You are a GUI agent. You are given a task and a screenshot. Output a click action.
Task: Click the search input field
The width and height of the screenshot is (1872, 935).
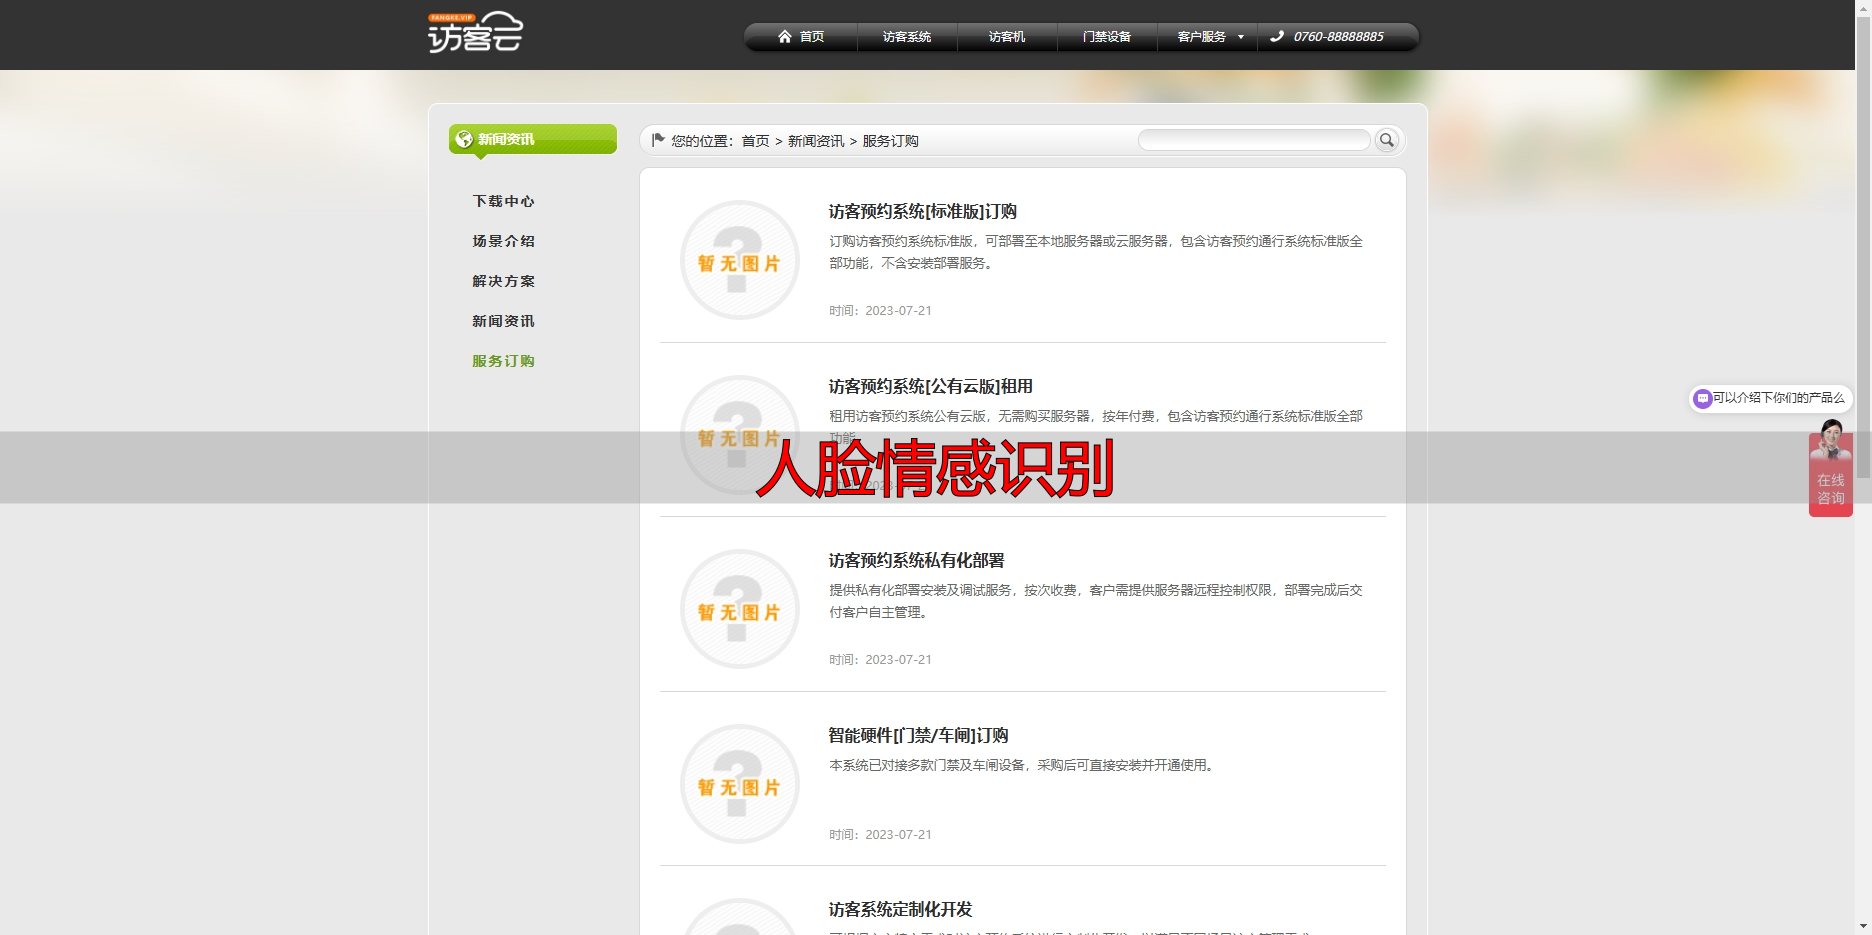[x=1254, y=140]
